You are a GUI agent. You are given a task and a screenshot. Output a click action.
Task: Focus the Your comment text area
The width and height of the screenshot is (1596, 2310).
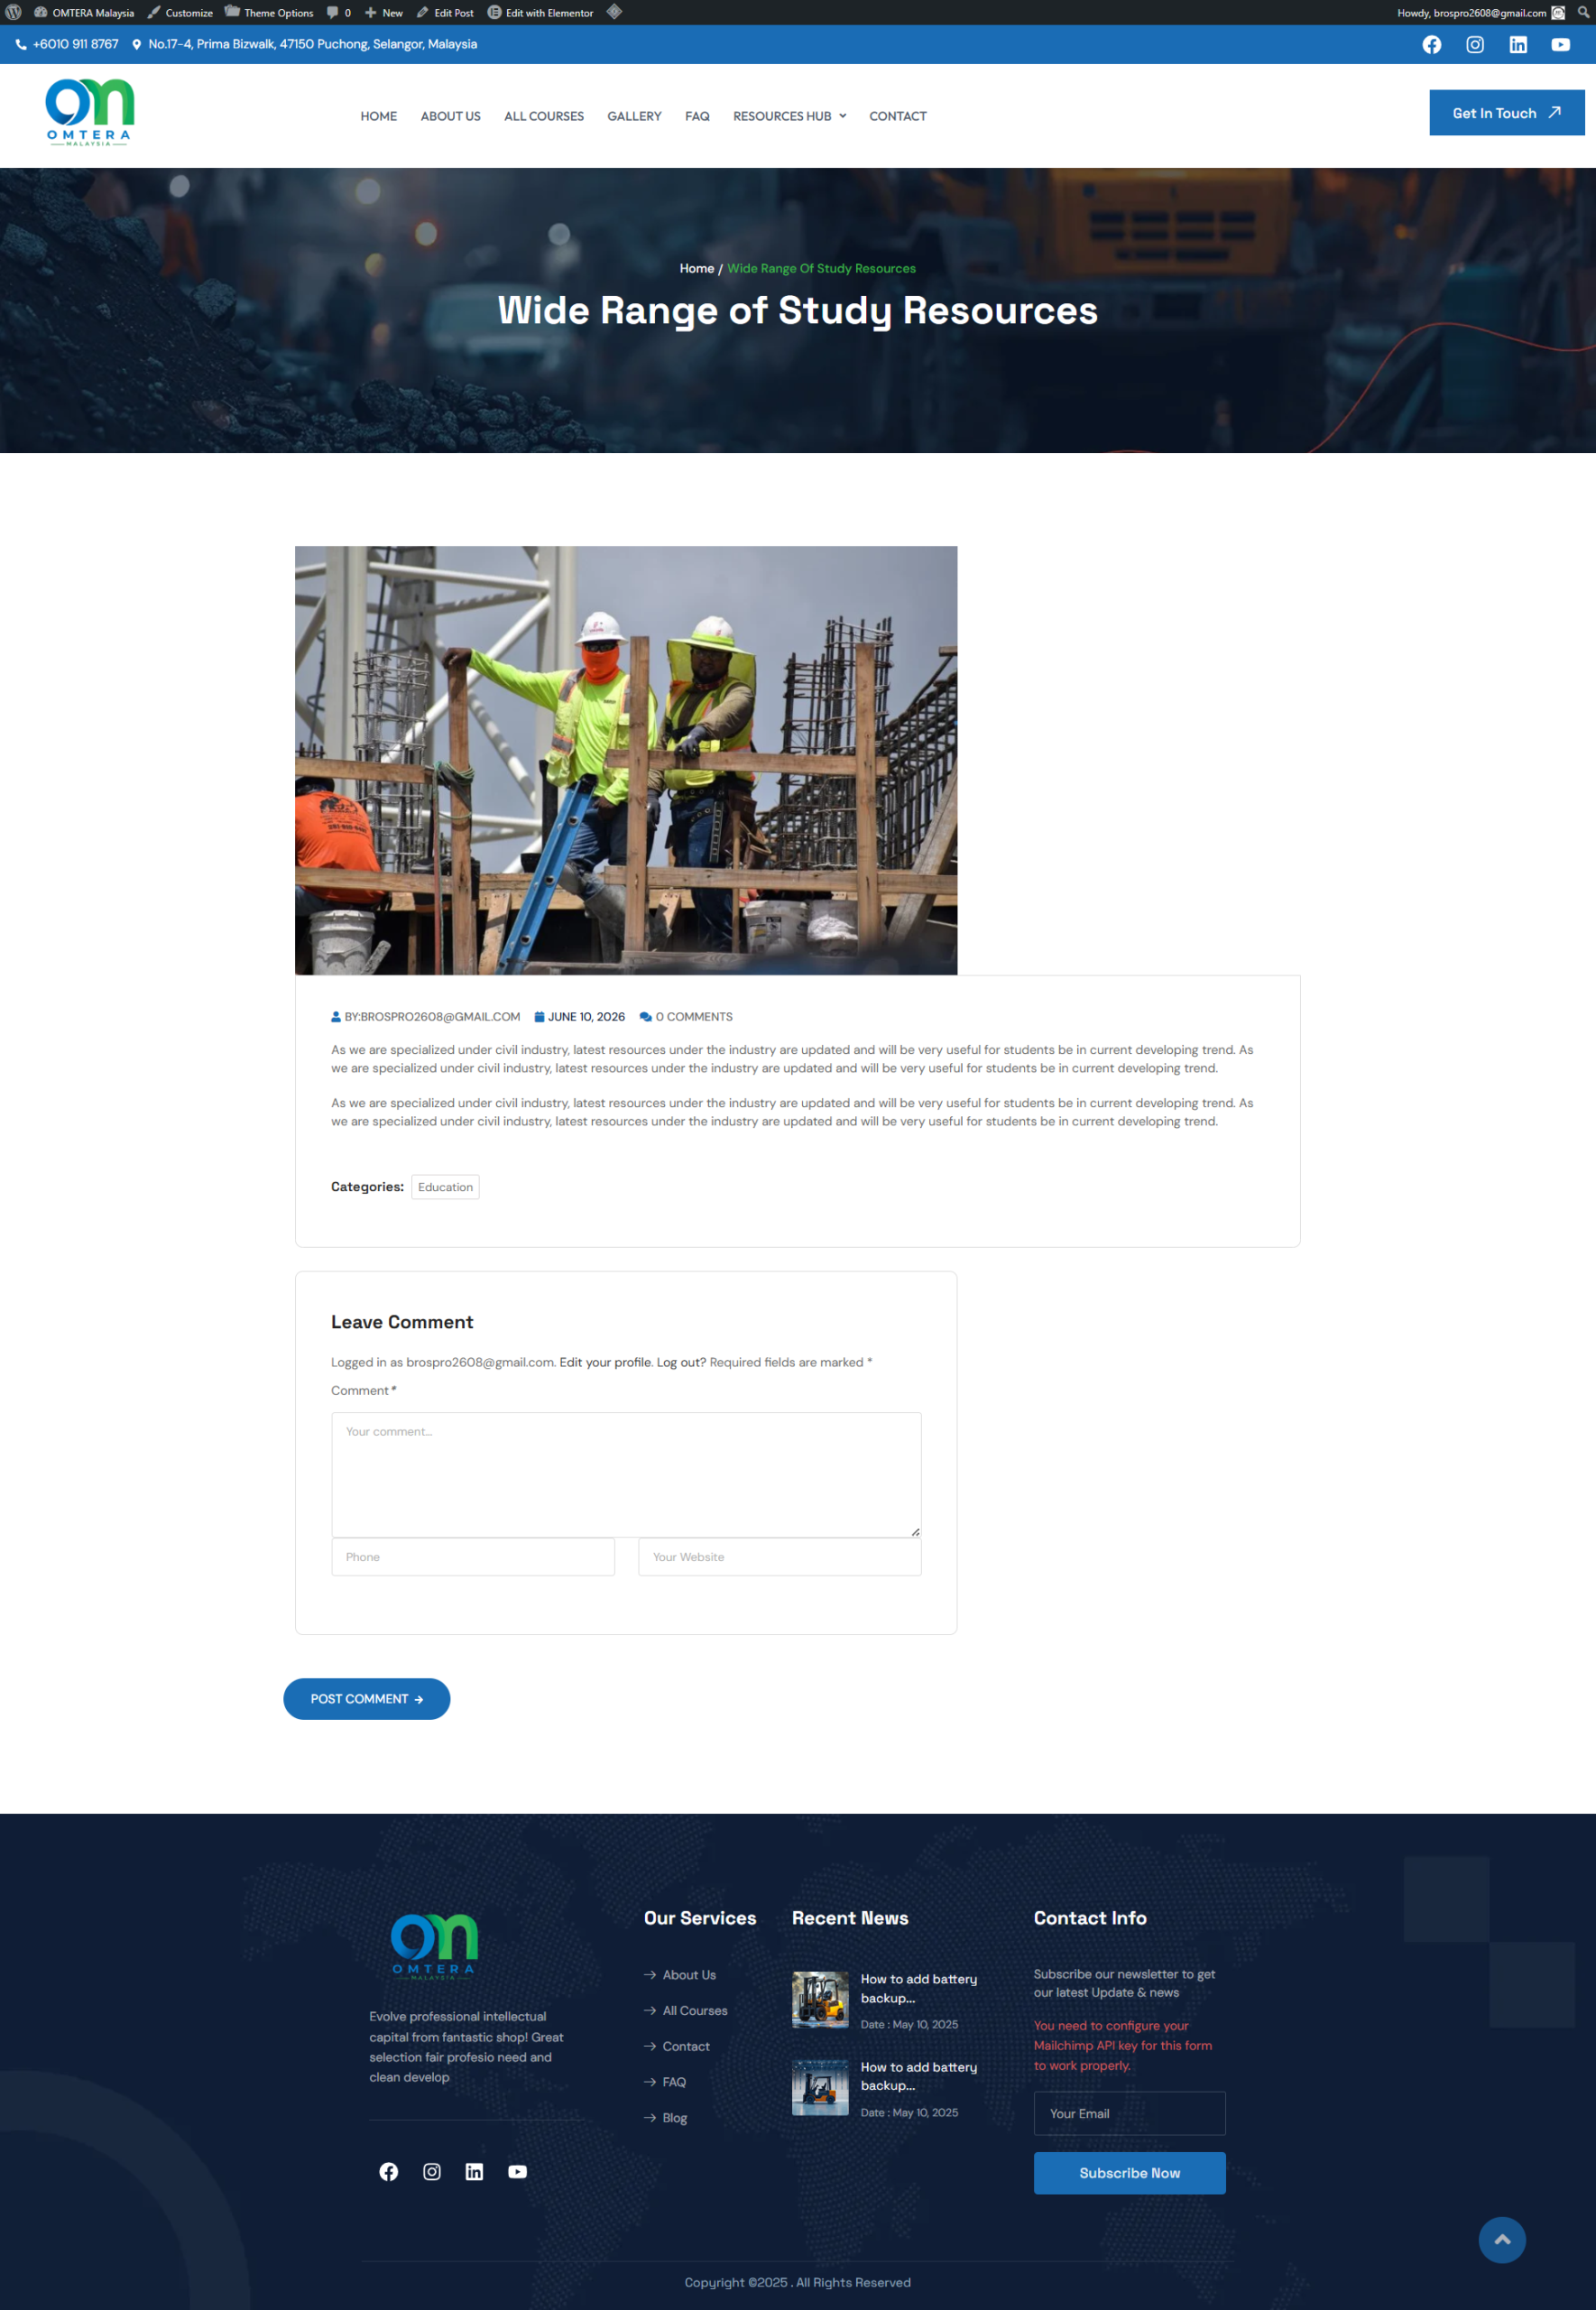(x=626, y=1474)
